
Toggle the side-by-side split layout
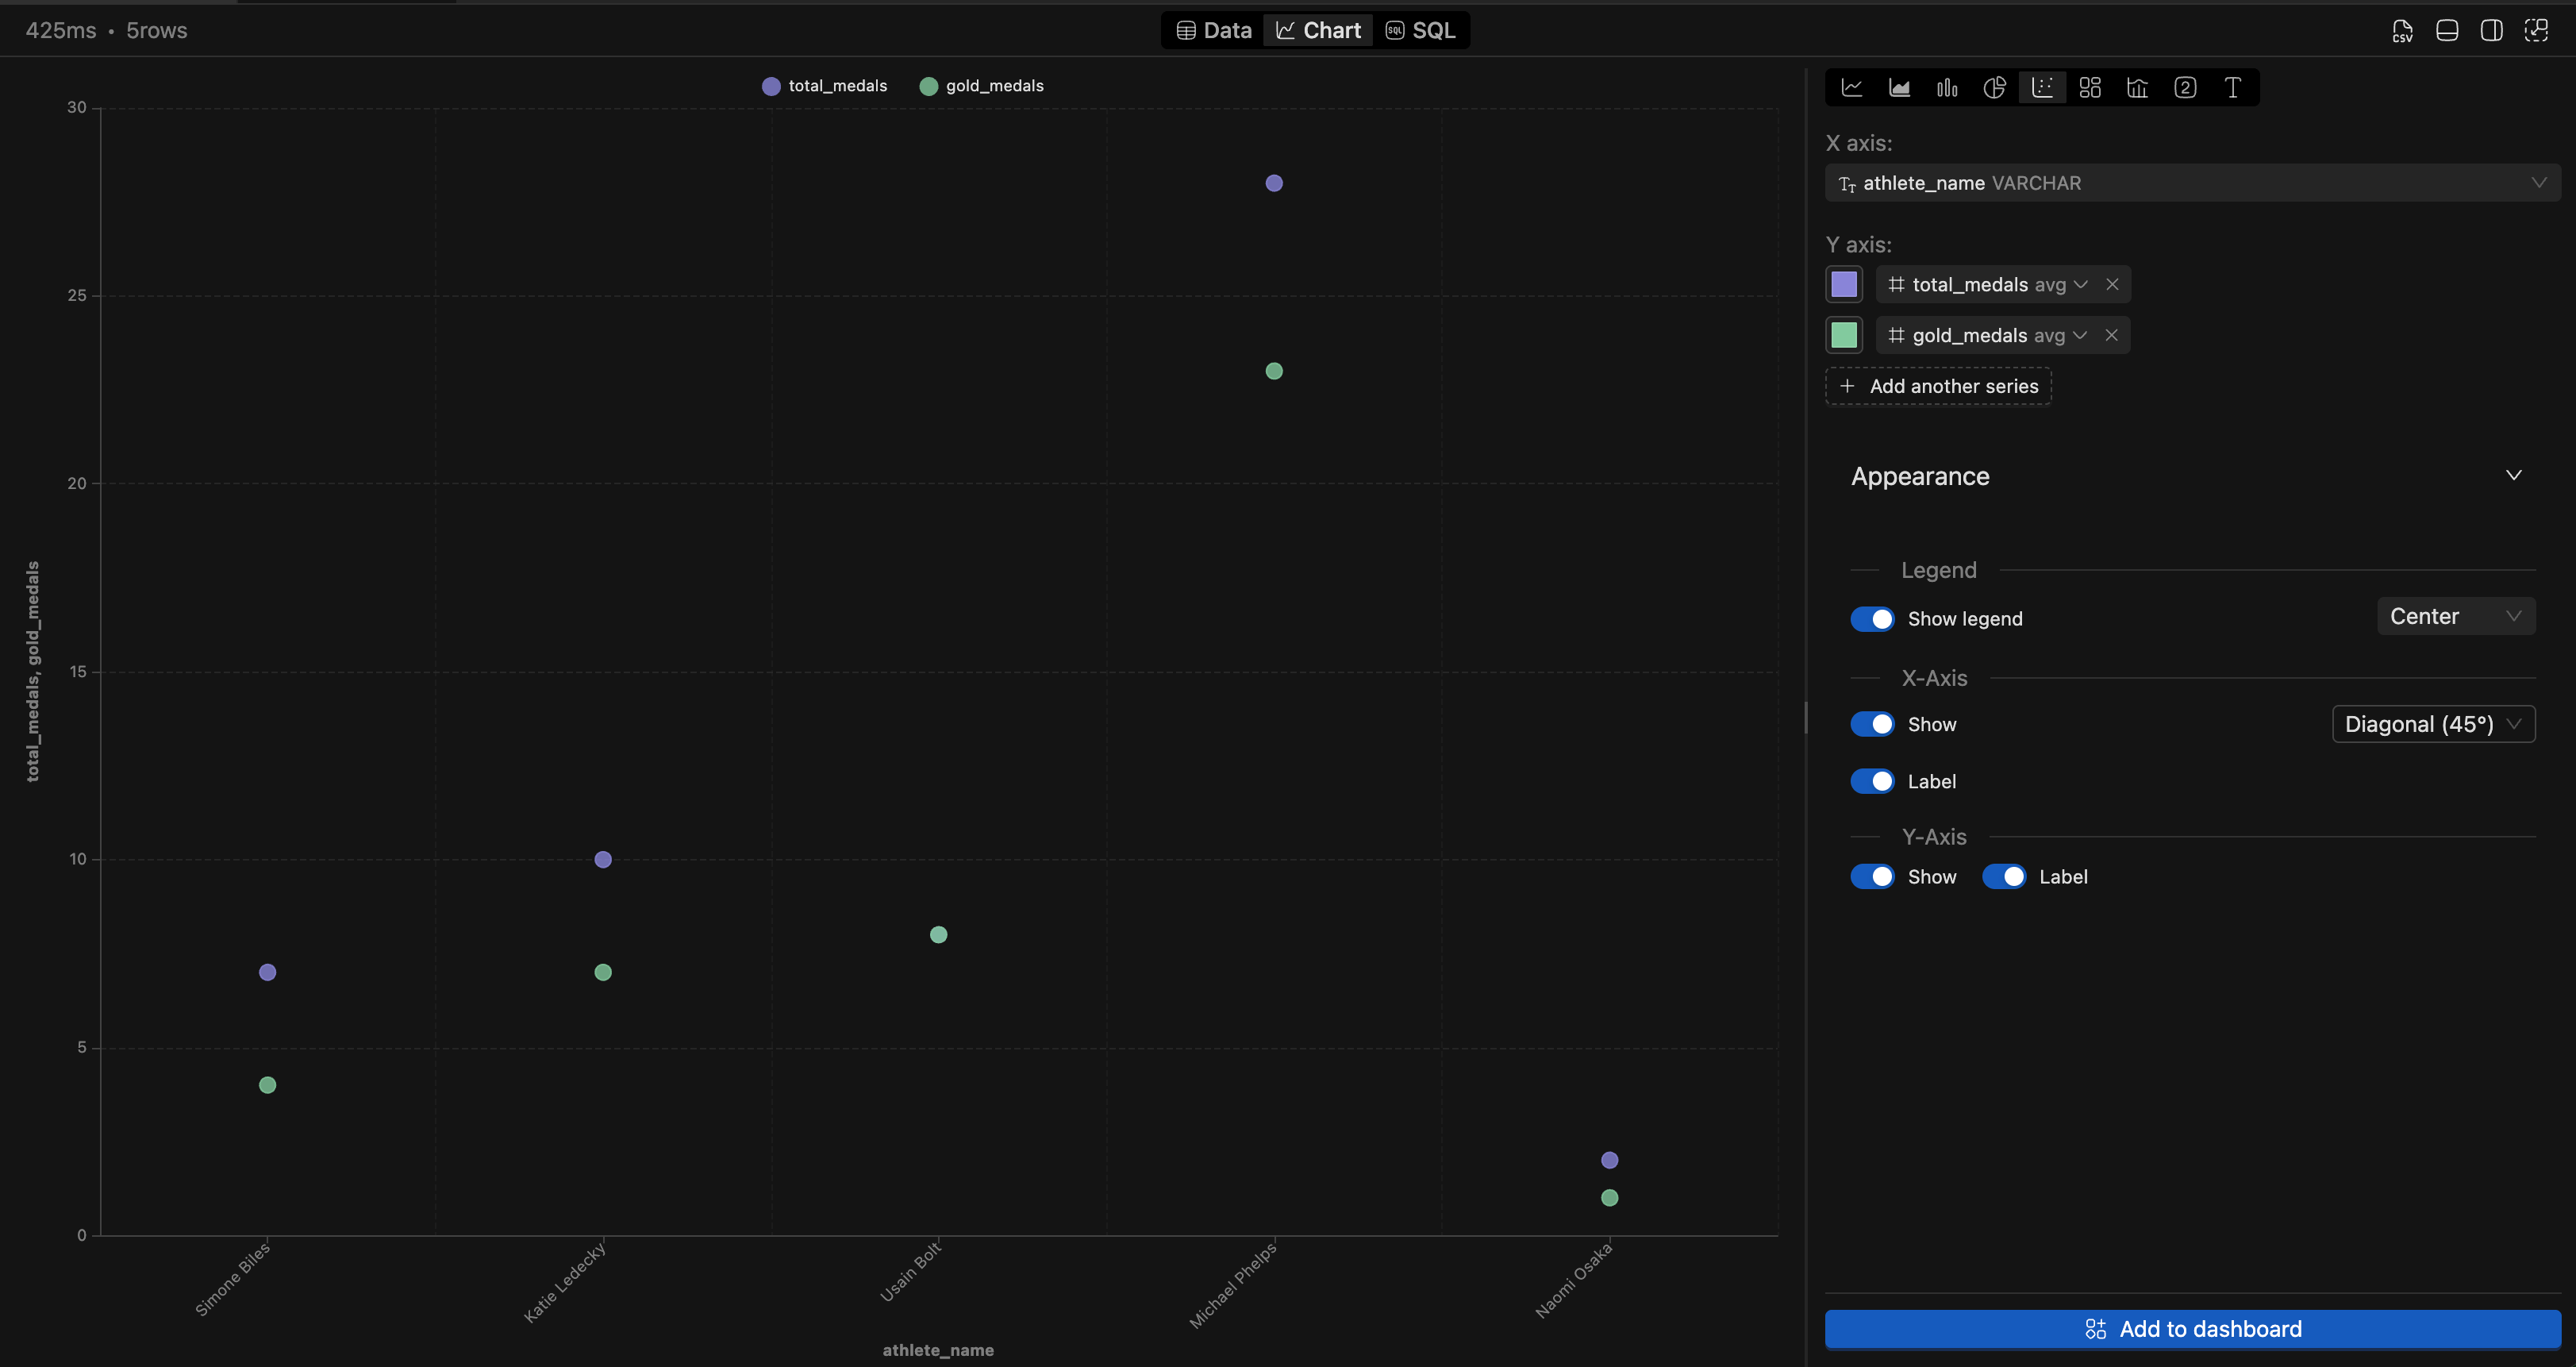(2492, 30)
